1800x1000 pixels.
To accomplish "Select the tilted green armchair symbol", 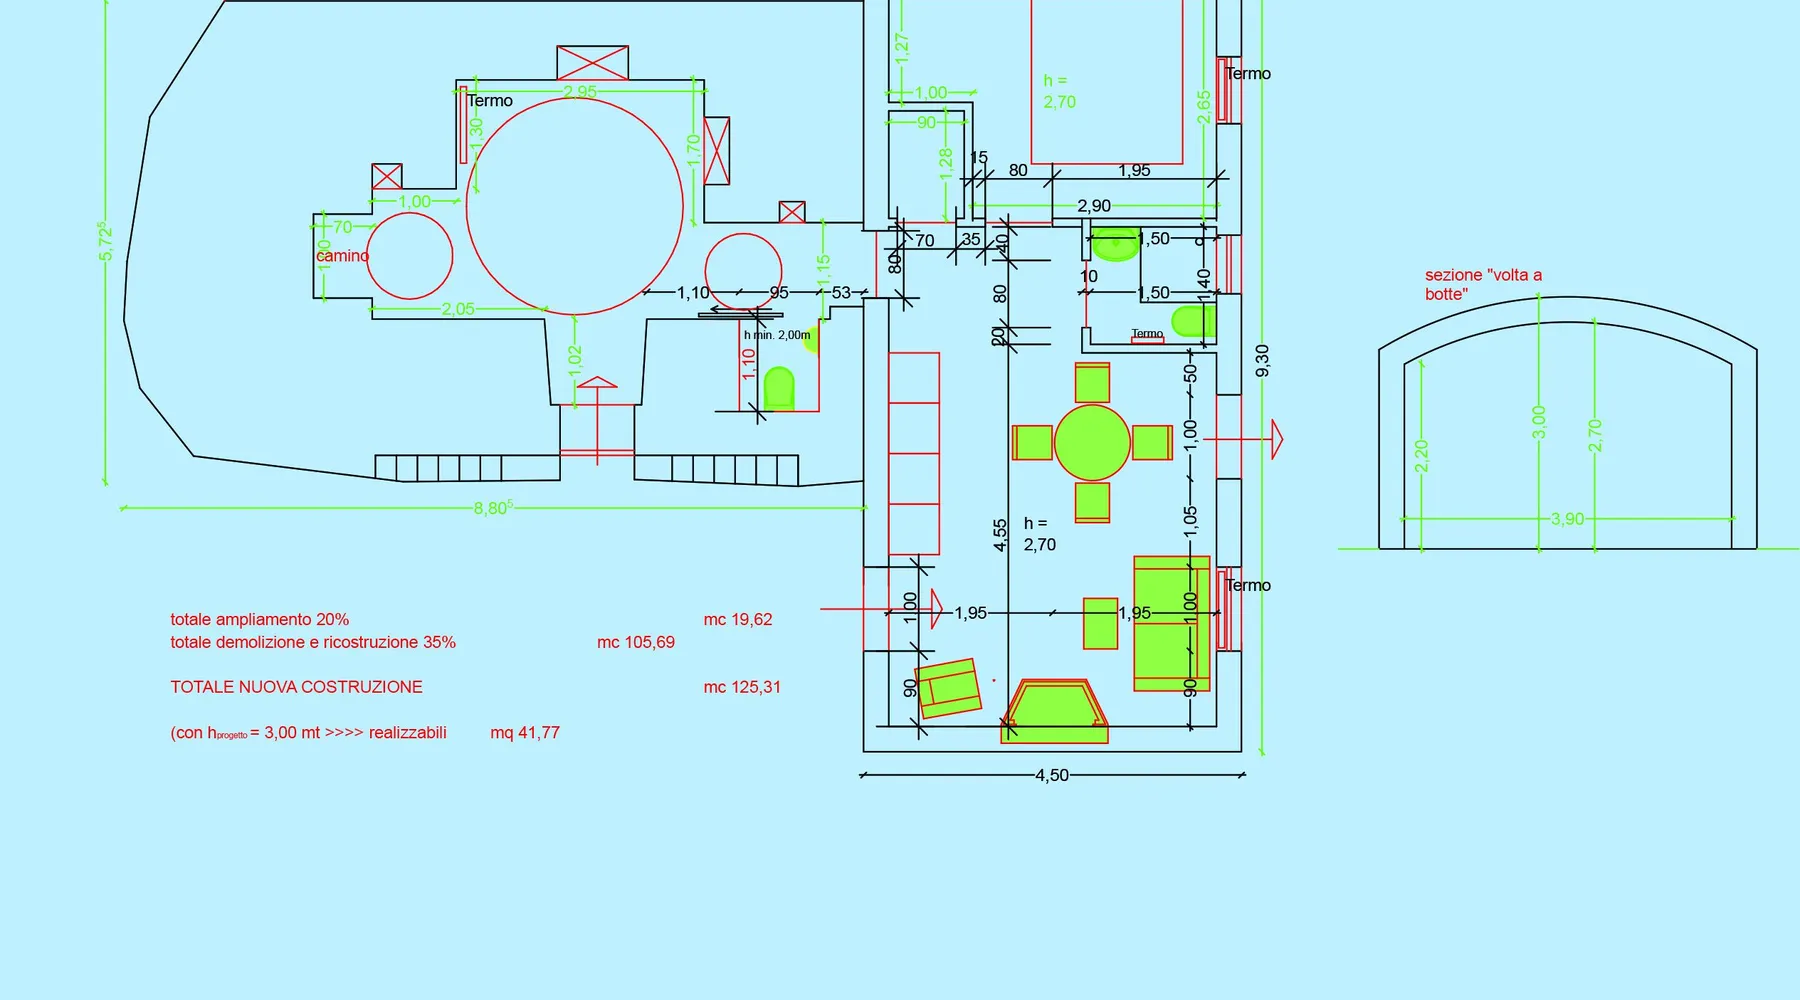I will pos(948,688).
